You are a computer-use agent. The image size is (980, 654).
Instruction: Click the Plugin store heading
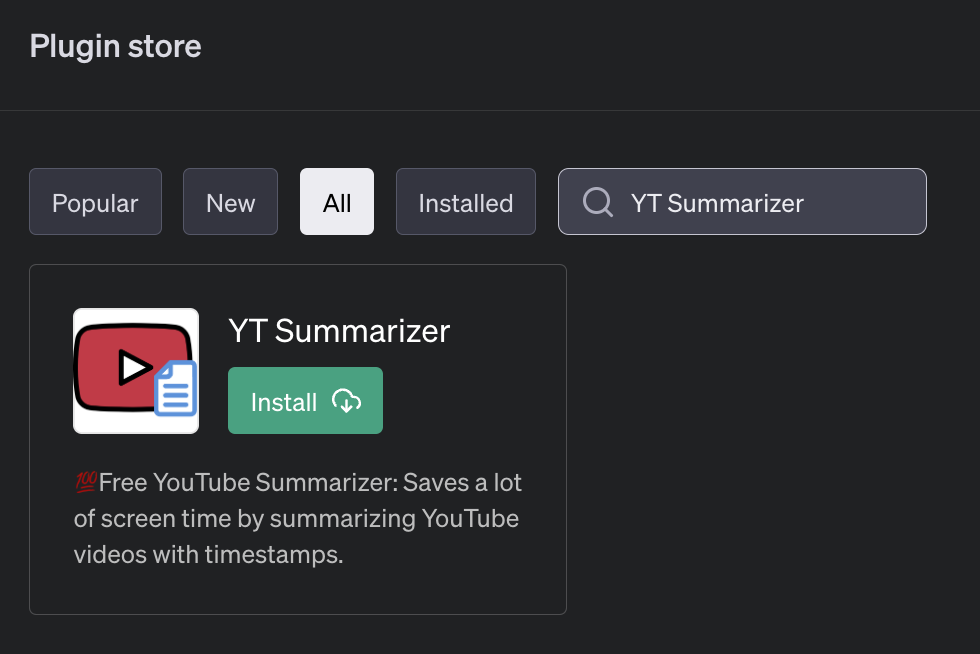[116, 47]
